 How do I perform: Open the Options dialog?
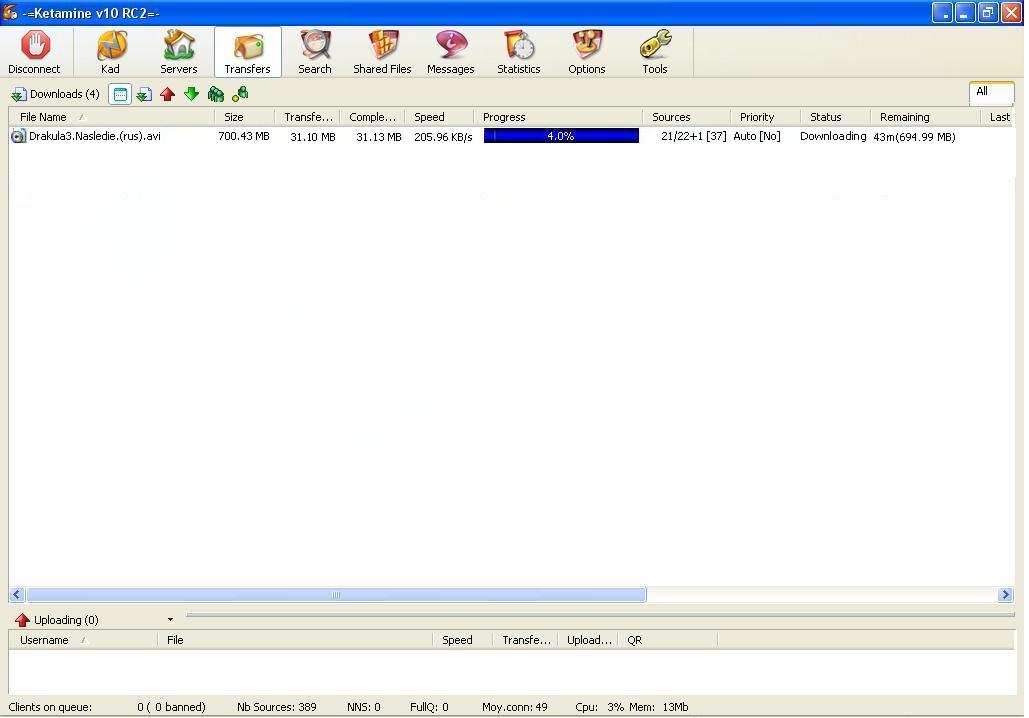pos(587,52)
